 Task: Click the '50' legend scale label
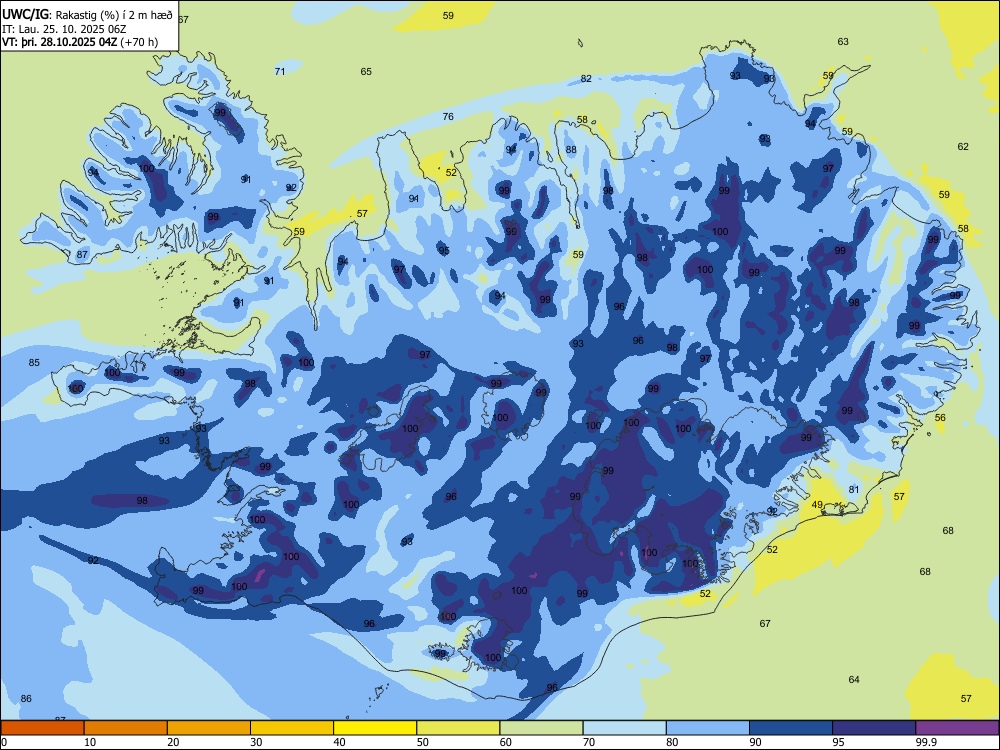(422, 742)
